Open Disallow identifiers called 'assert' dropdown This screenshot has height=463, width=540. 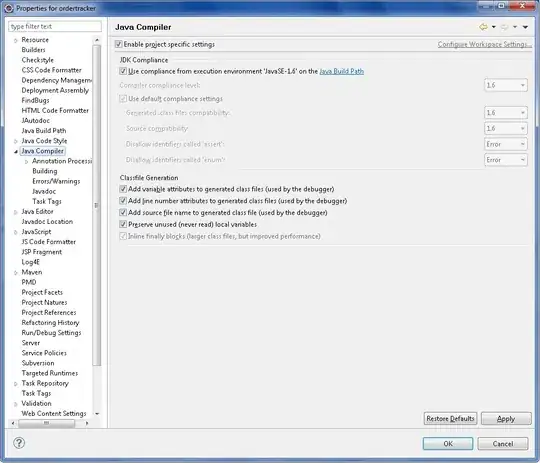coord(506,144)
